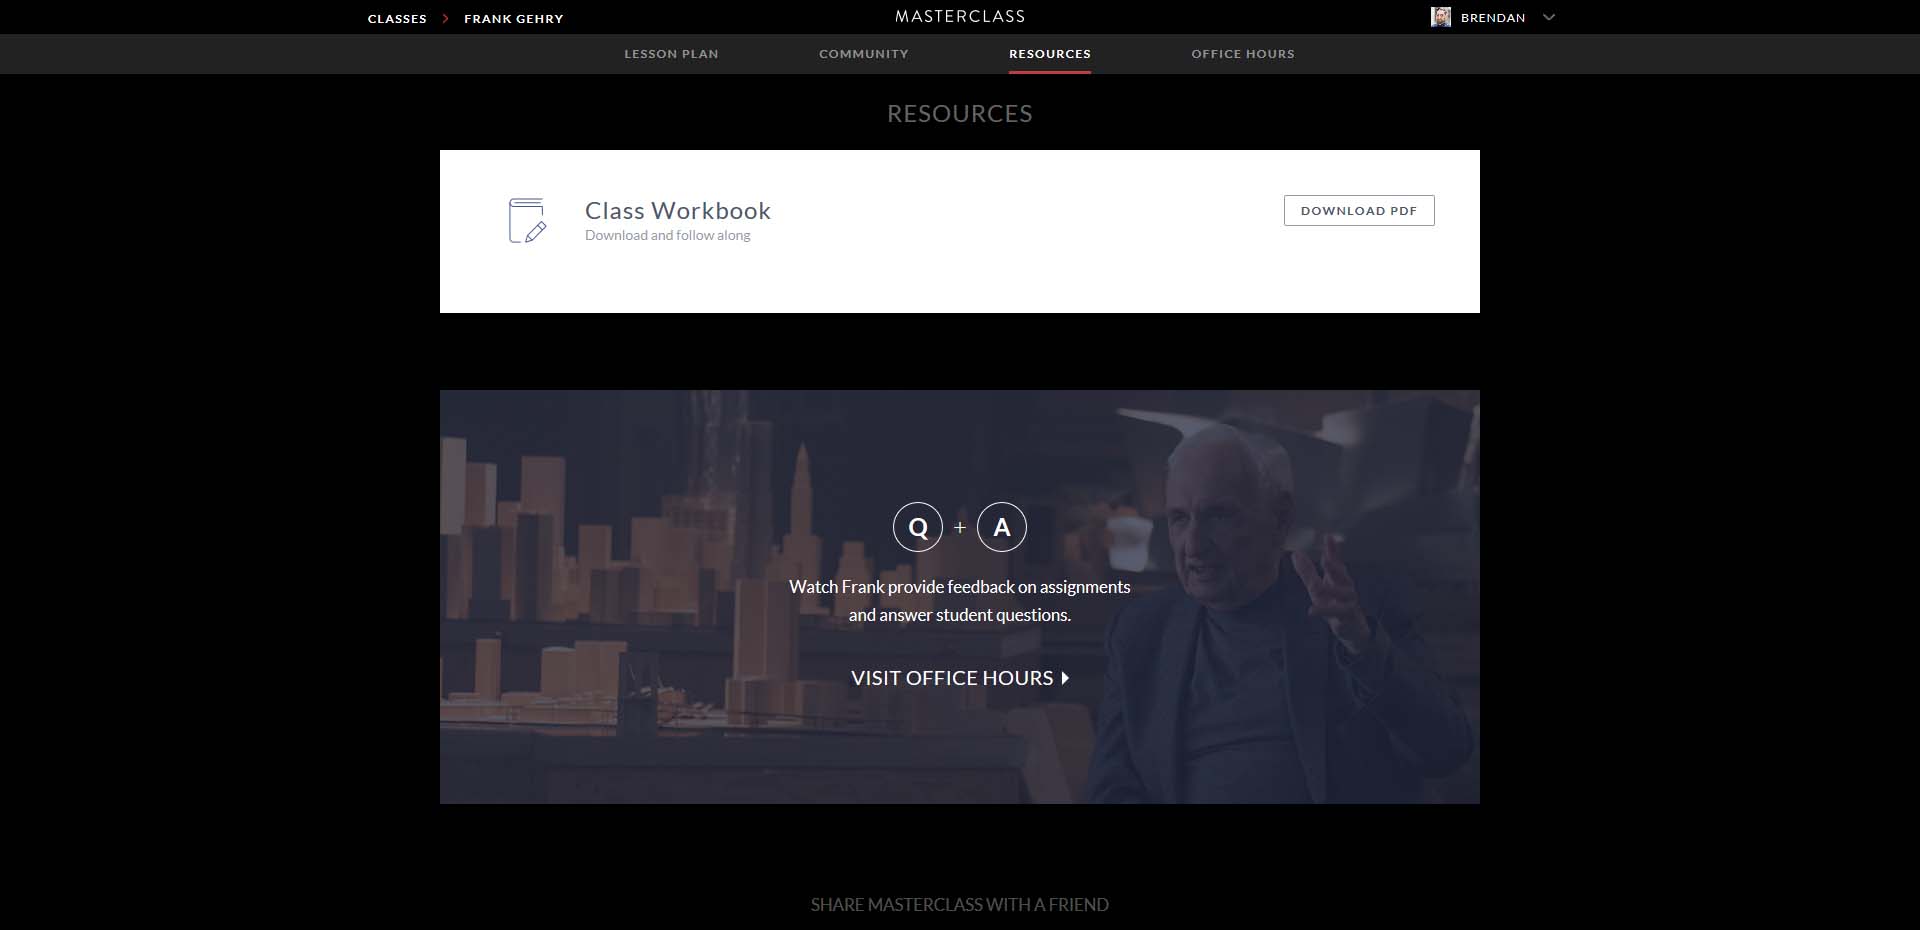Screen dimensions: 1920x930
Task: Download the class workbook PDF
Action: tap(1358, 211)
